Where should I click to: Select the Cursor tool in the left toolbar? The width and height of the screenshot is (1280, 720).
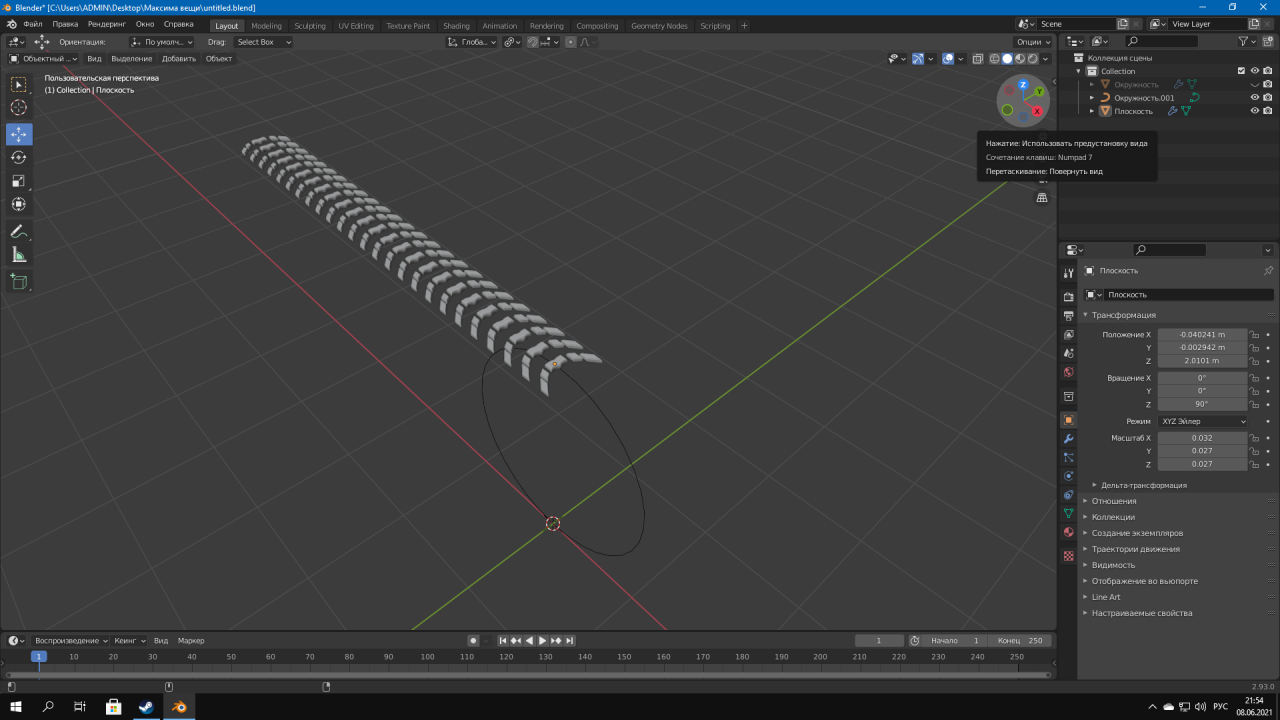click(x=19, y=108)
